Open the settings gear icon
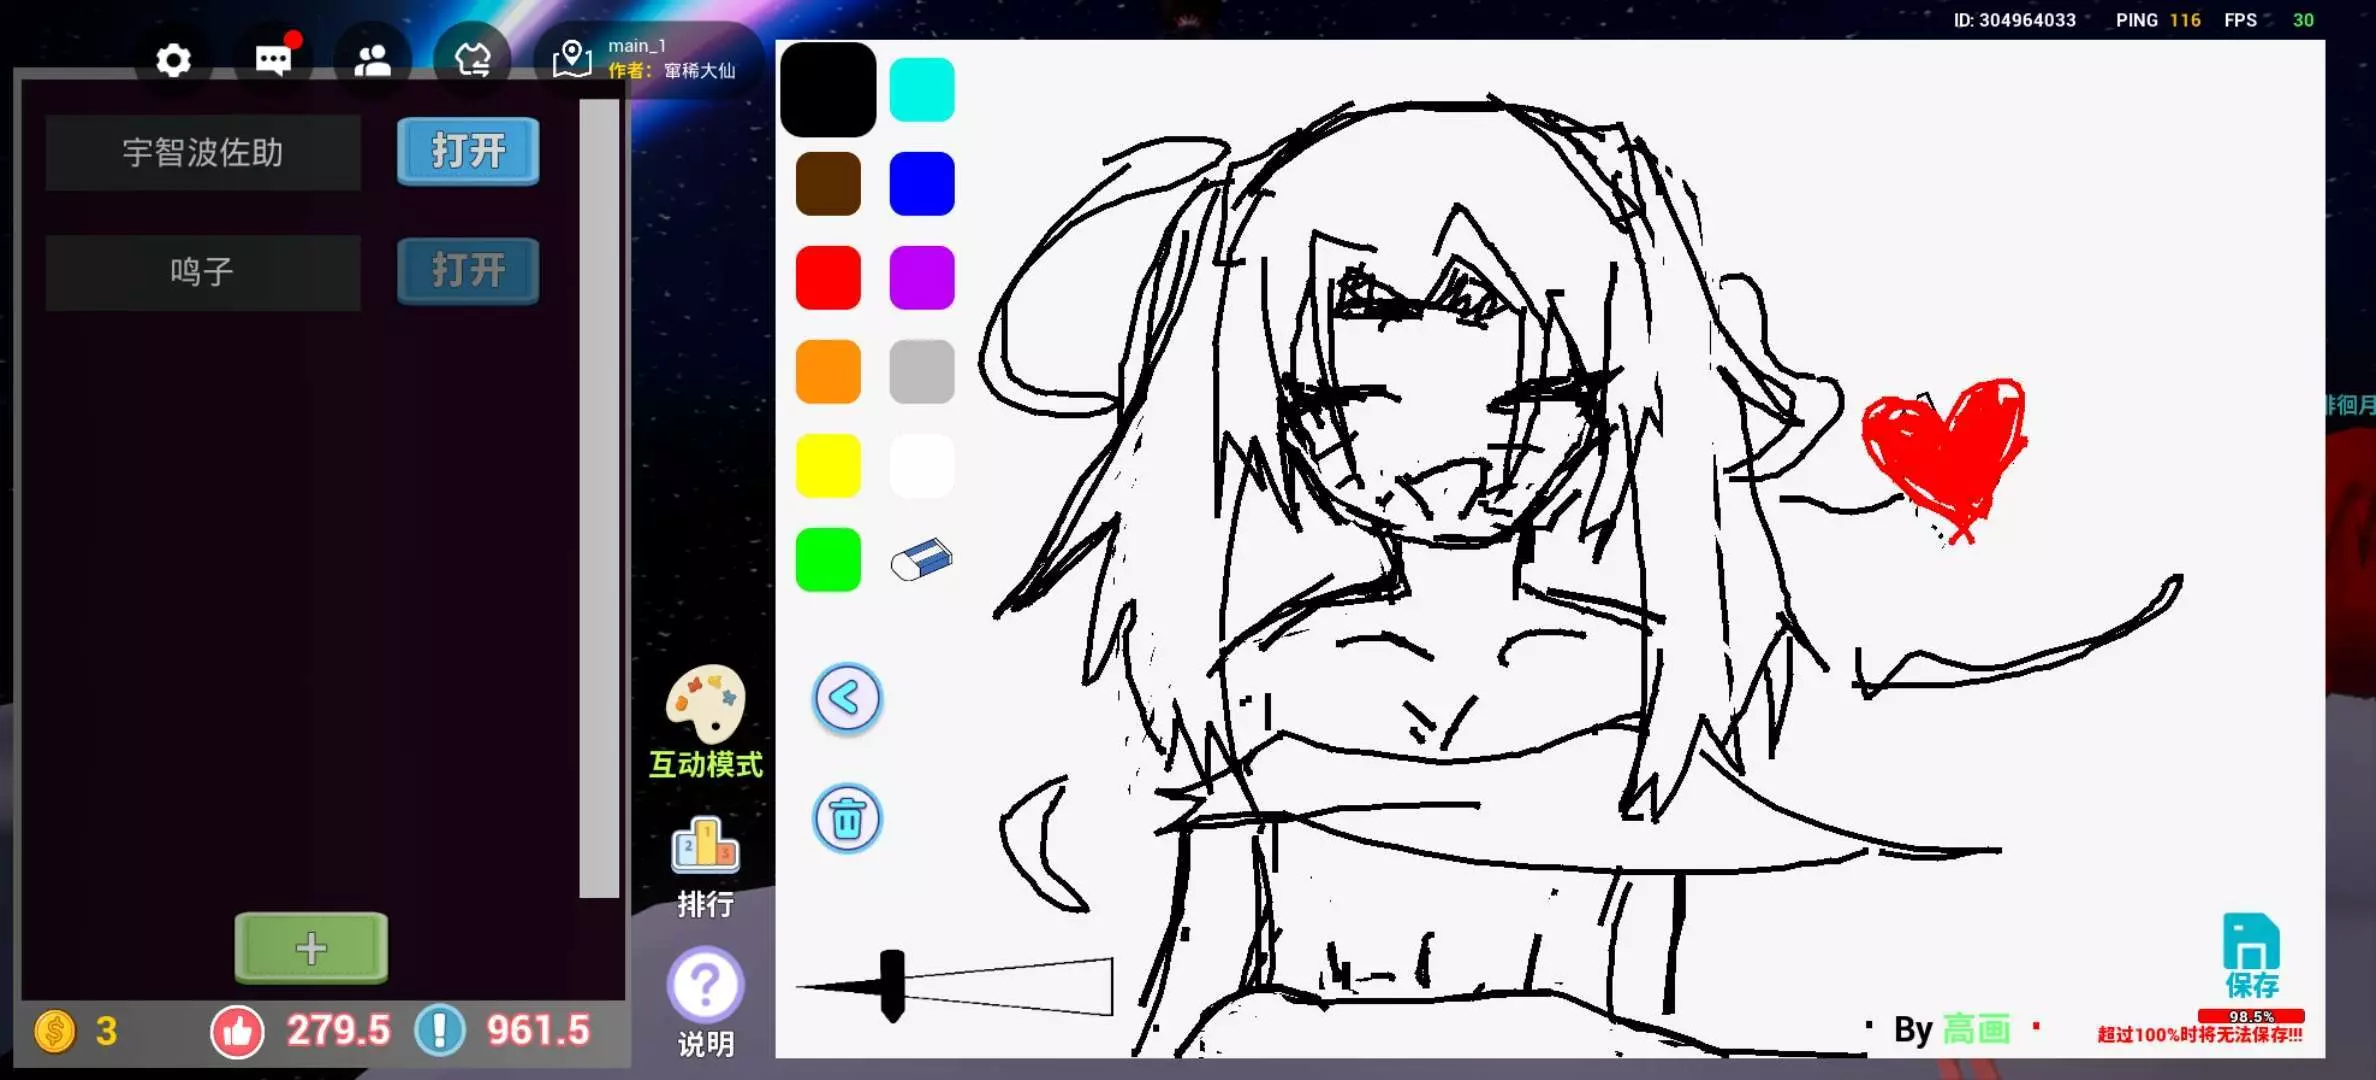Viewport: 2376px width, 1080px height. (x=173, y=61)
